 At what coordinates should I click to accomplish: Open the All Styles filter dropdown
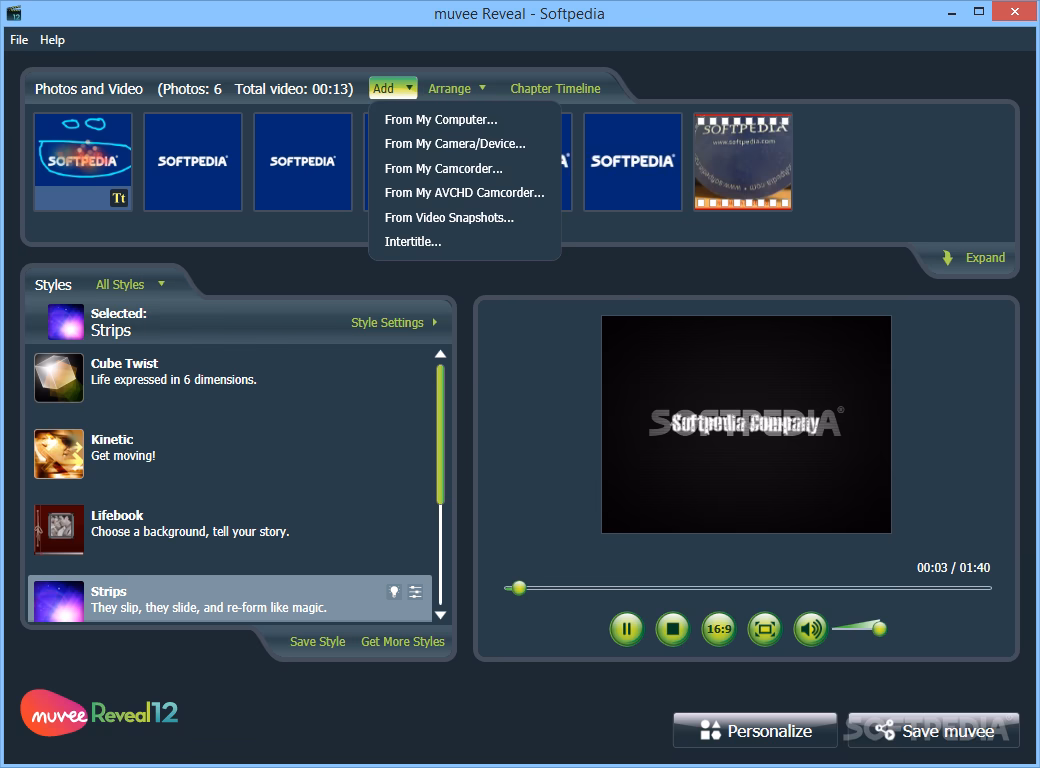tap(130, 285)
